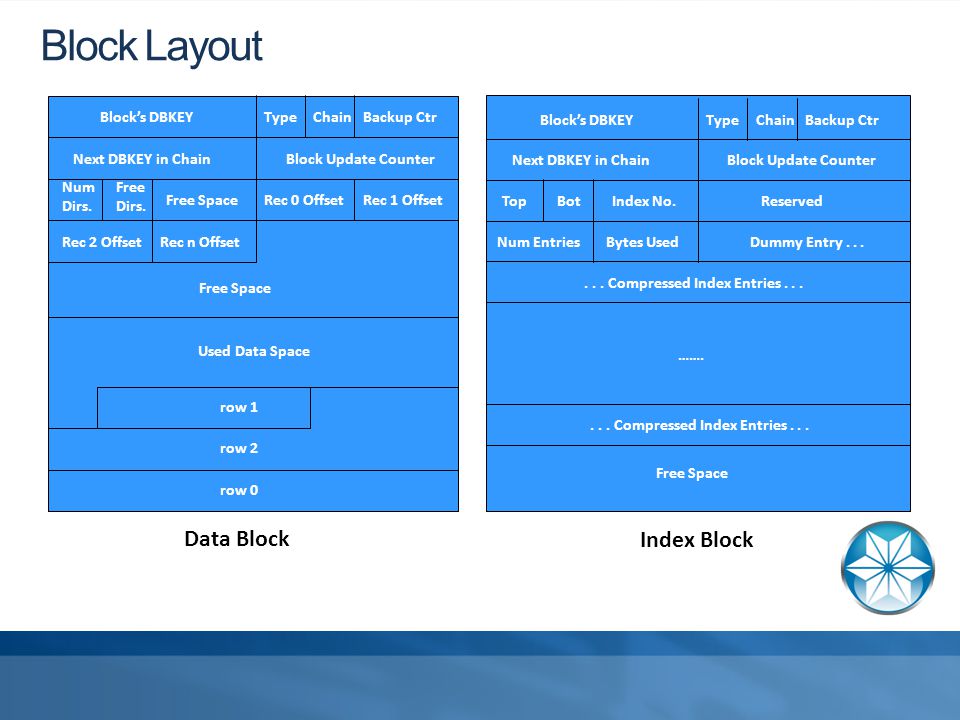Select "Chain" cell in the Data Block

point(330,117)
